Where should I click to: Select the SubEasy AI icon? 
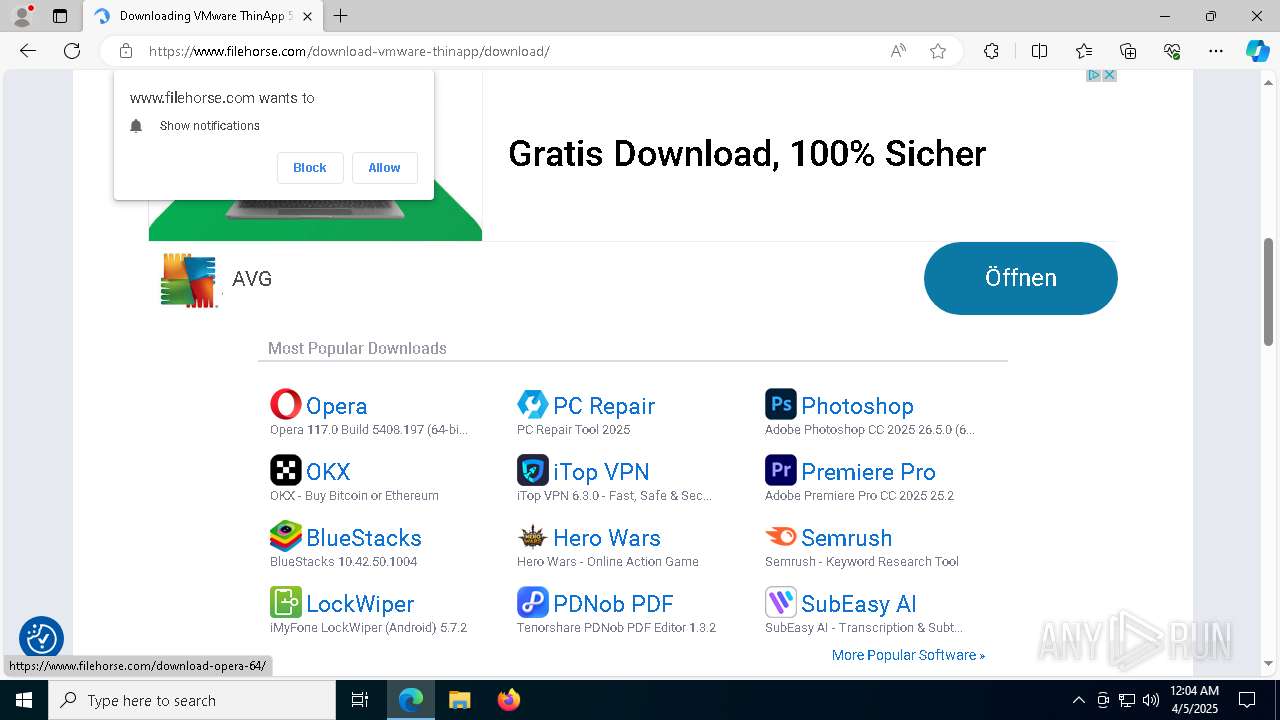point(781,602)
